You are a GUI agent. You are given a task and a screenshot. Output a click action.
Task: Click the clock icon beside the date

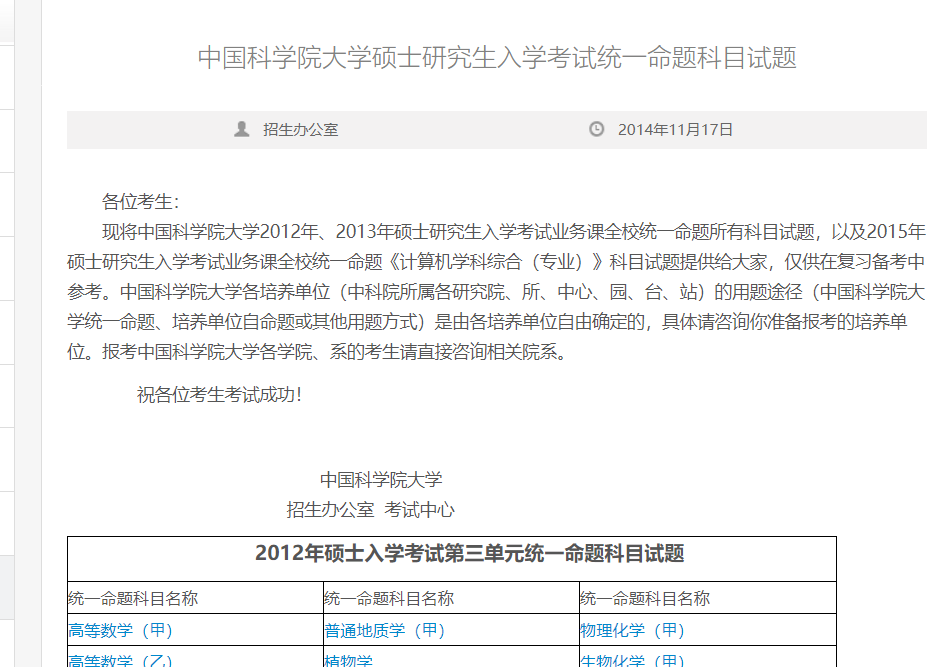pos(597,128)
